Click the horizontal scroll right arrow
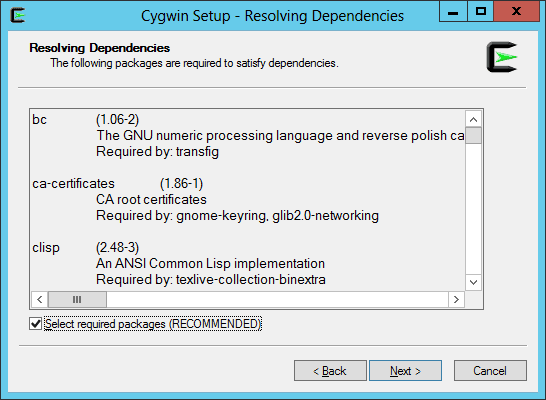The height and width of the screenshot is (400, 546). [456, 299]
